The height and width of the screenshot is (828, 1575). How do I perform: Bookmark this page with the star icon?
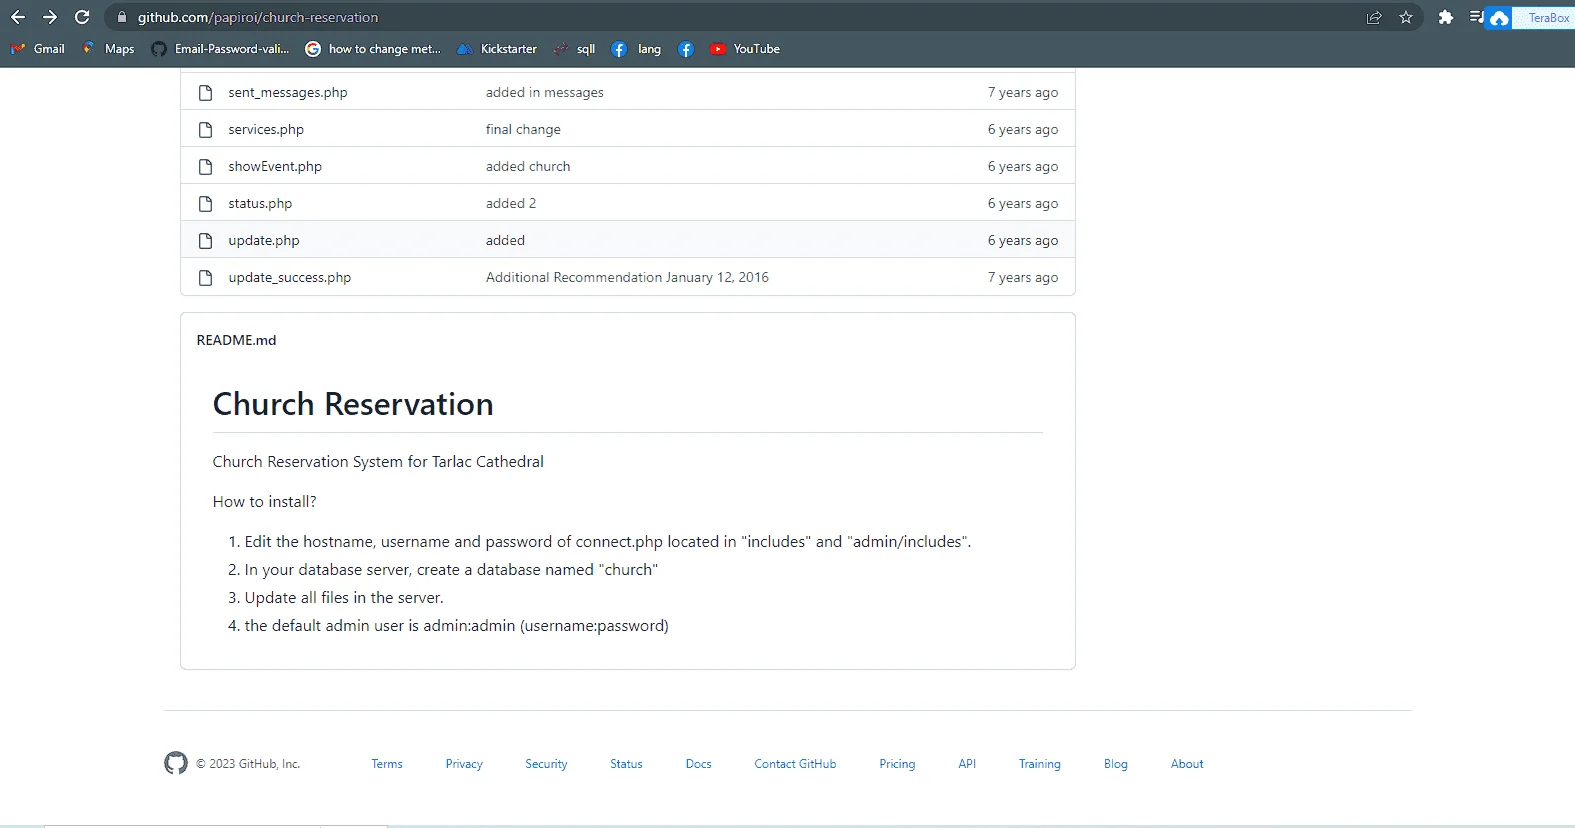point(1406,17)
